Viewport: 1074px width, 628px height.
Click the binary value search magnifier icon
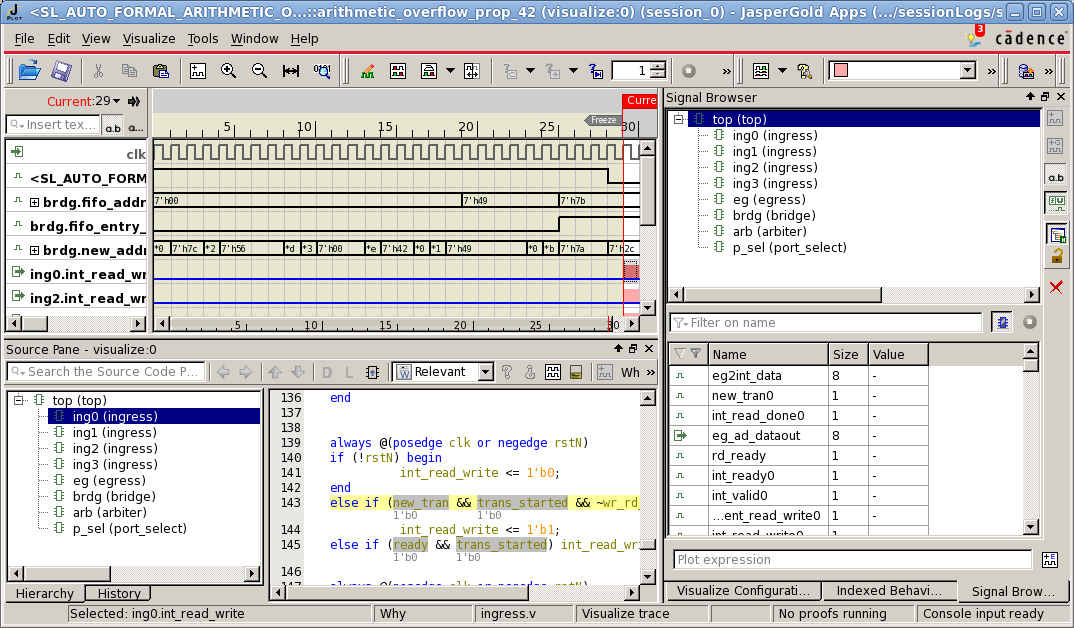pos(322,71)
